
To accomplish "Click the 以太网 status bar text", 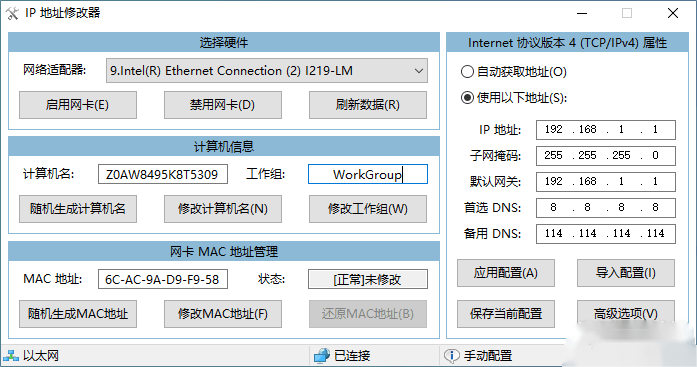I will (x=41, y=355).
